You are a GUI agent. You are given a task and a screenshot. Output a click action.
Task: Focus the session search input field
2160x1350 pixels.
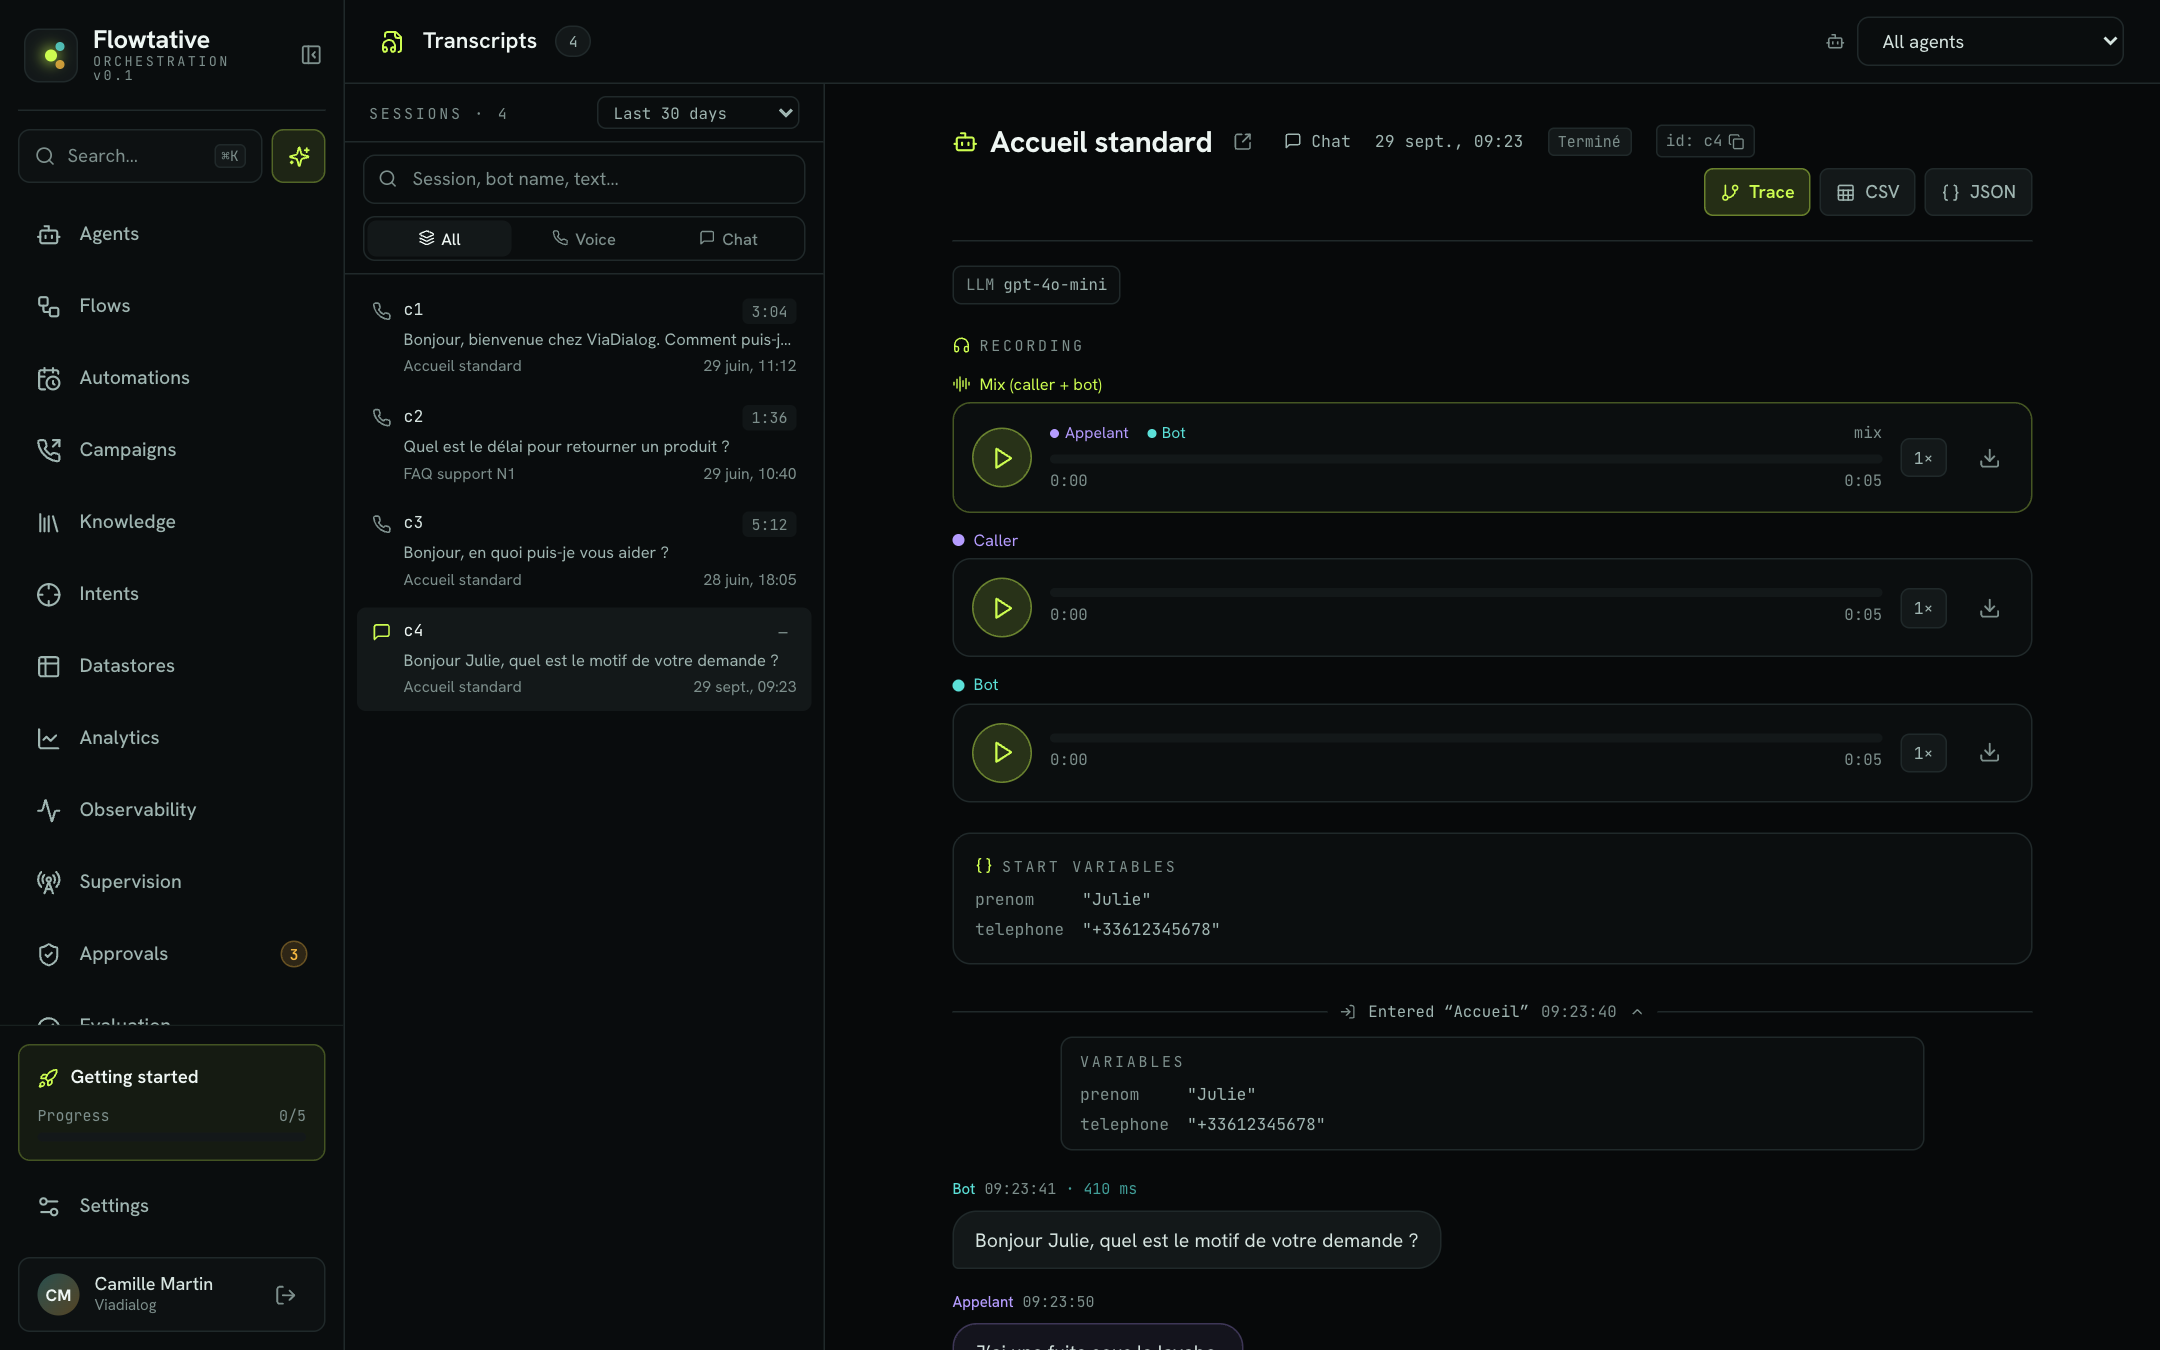584,179
